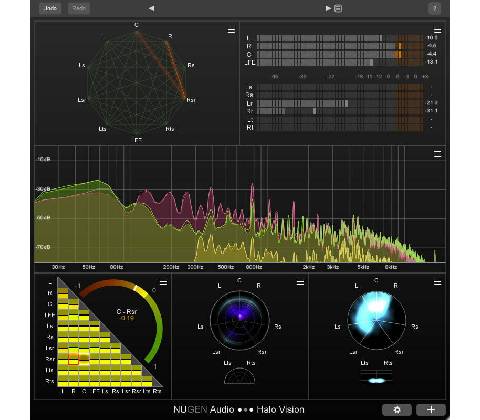Open help with the question mark button
The width and height of the screenshot is (480, 420).
[434, 8]
